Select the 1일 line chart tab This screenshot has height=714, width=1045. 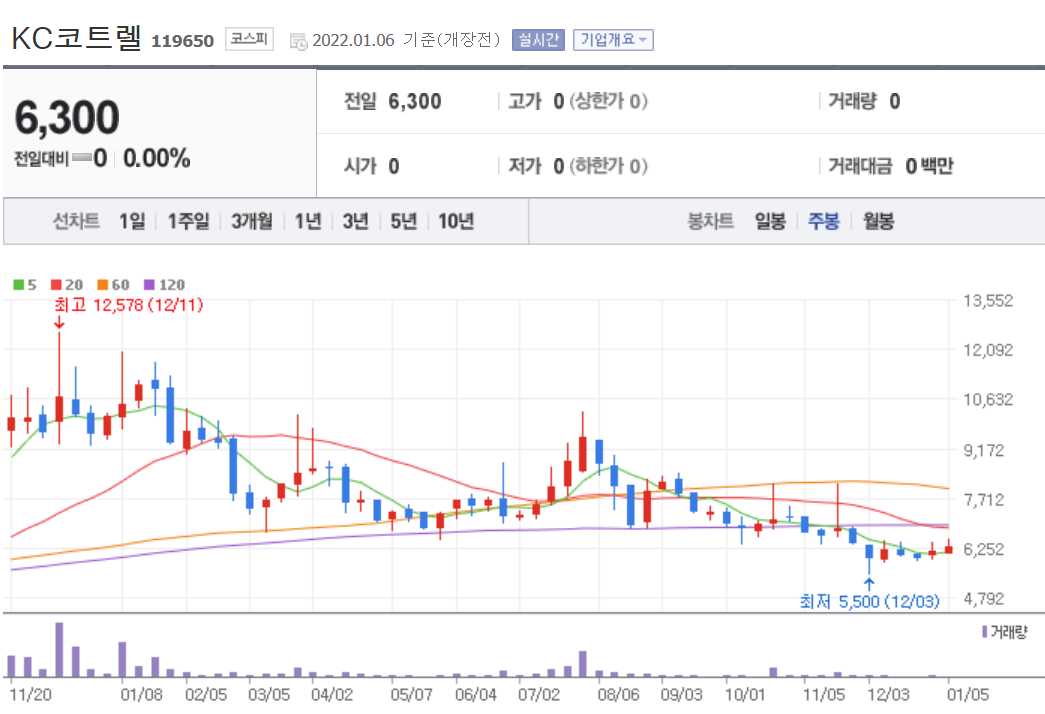(132, 221)
